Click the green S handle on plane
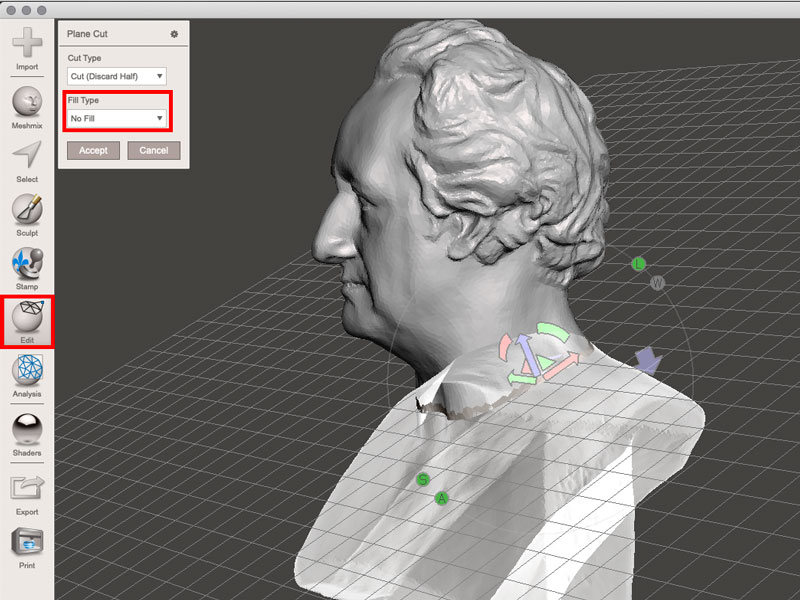Viewport: 800px width, 600px height. [422, 480]
